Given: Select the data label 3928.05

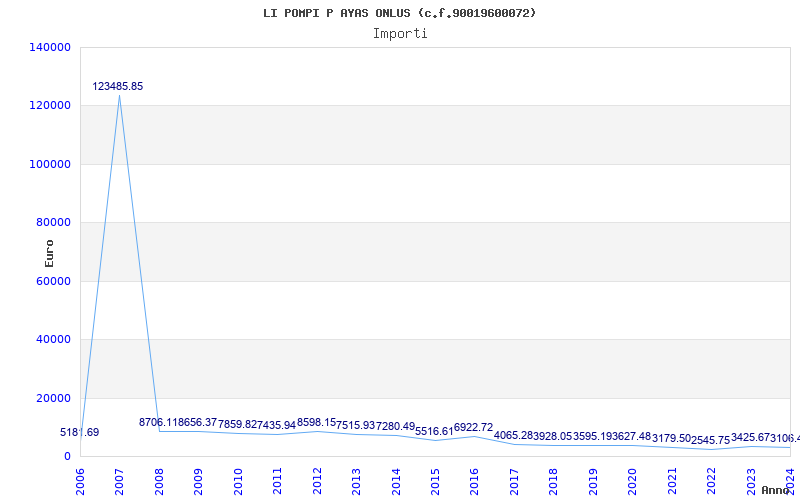Looking at the screenshot, I should (553, 436).
